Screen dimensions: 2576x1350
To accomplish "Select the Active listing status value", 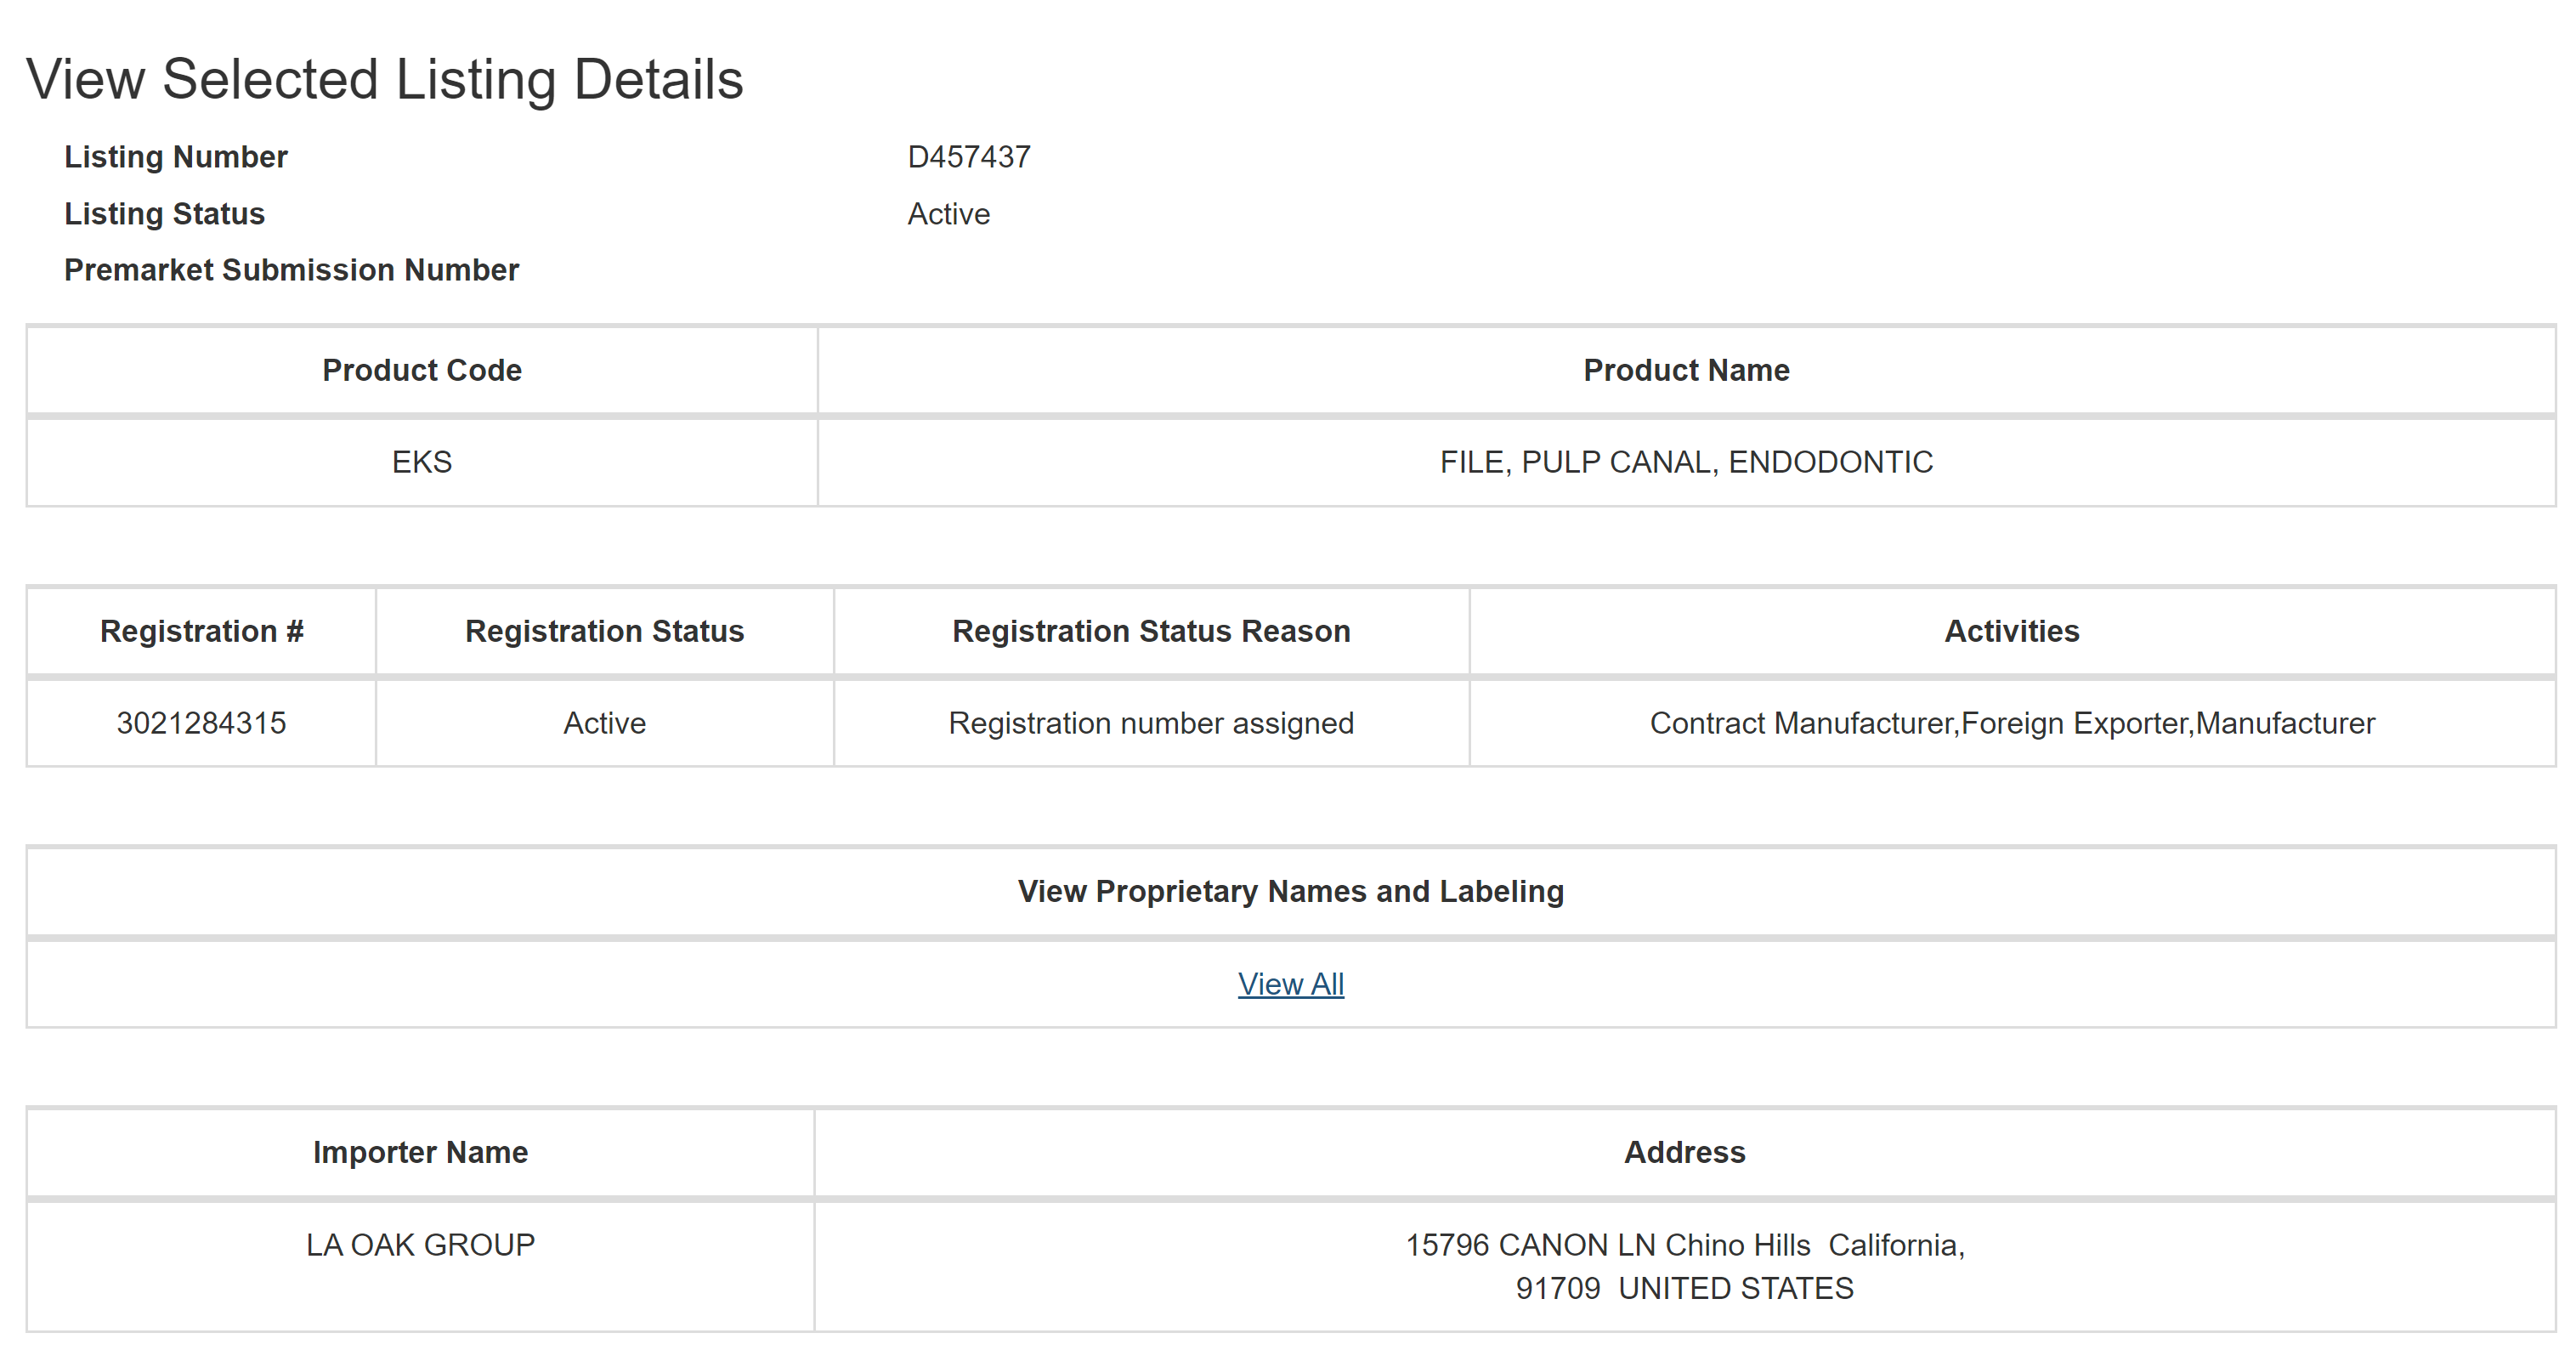I will [x=948, y=214].
